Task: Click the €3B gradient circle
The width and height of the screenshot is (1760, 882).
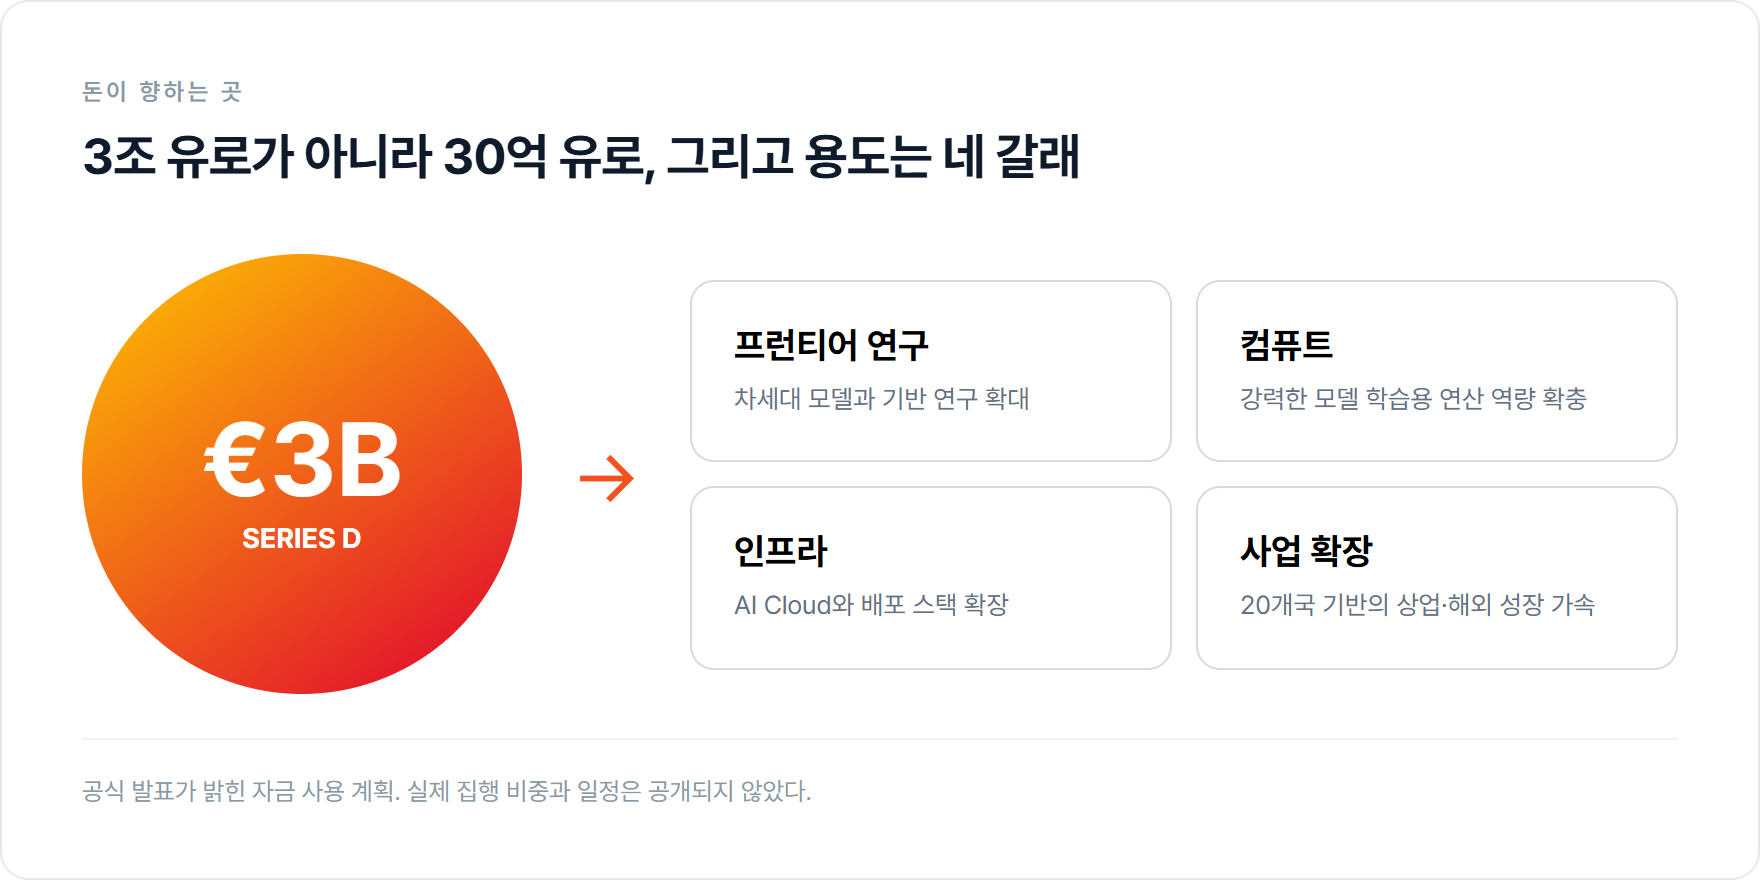Action: 302,474
